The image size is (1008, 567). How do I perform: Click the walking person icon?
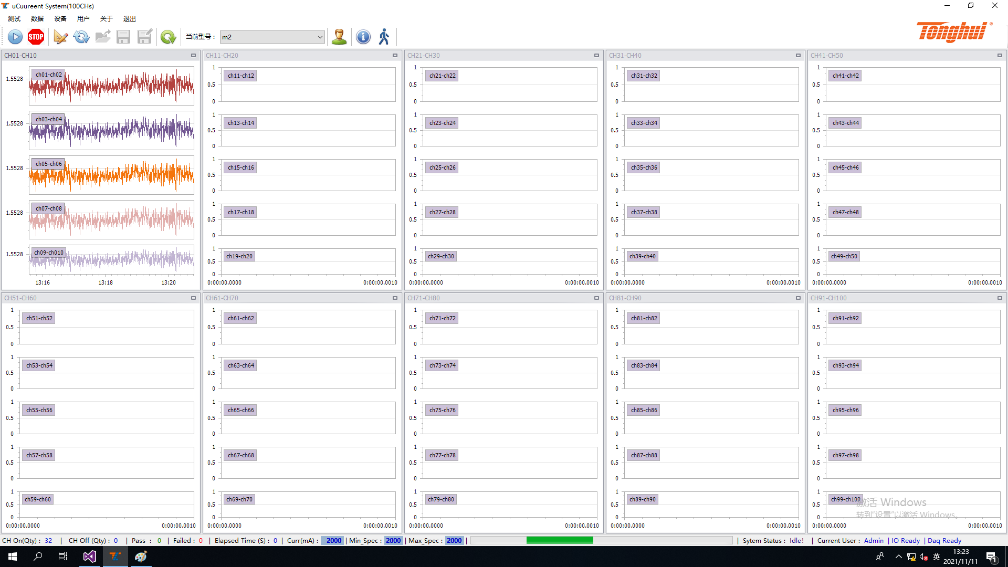[x=383, y=37]
